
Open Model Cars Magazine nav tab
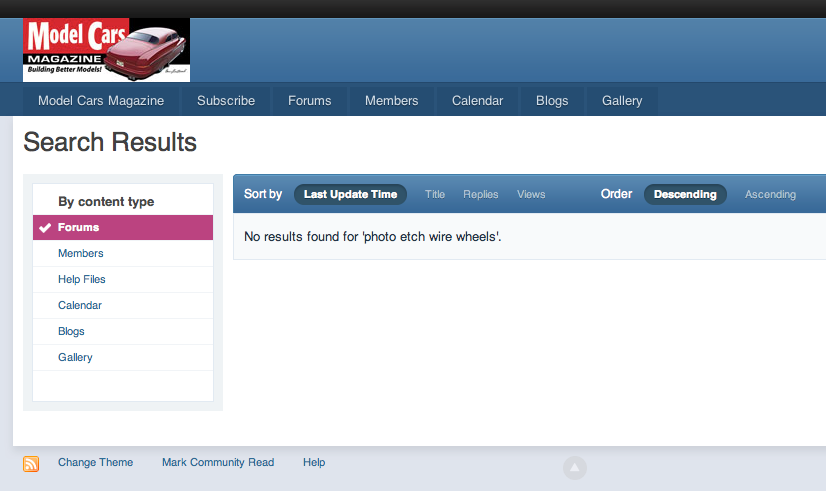[101, 101]
